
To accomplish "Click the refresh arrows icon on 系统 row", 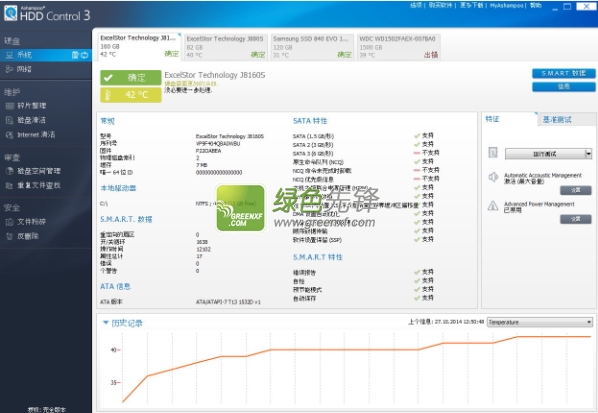I will (x=84, y=55).
